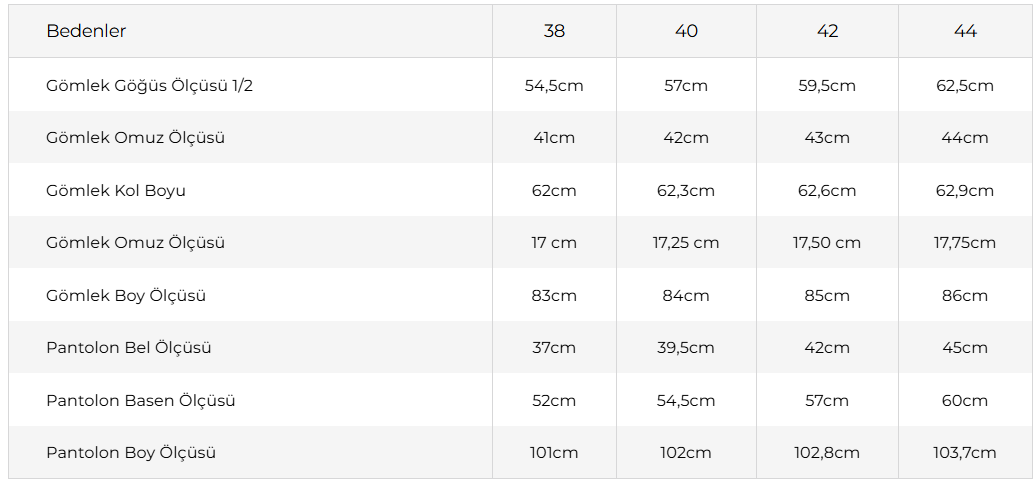Click the Gömlek Göğüs Ölçüsü 1/2 row label
This screenshot has width=1035, height=479.
coord(149,85)
